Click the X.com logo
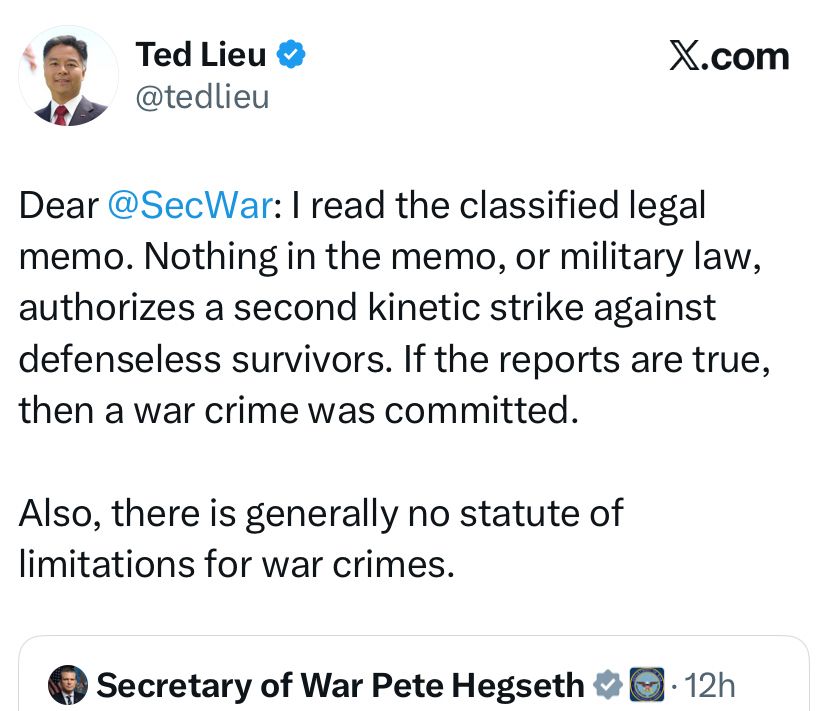 [729, 56]
